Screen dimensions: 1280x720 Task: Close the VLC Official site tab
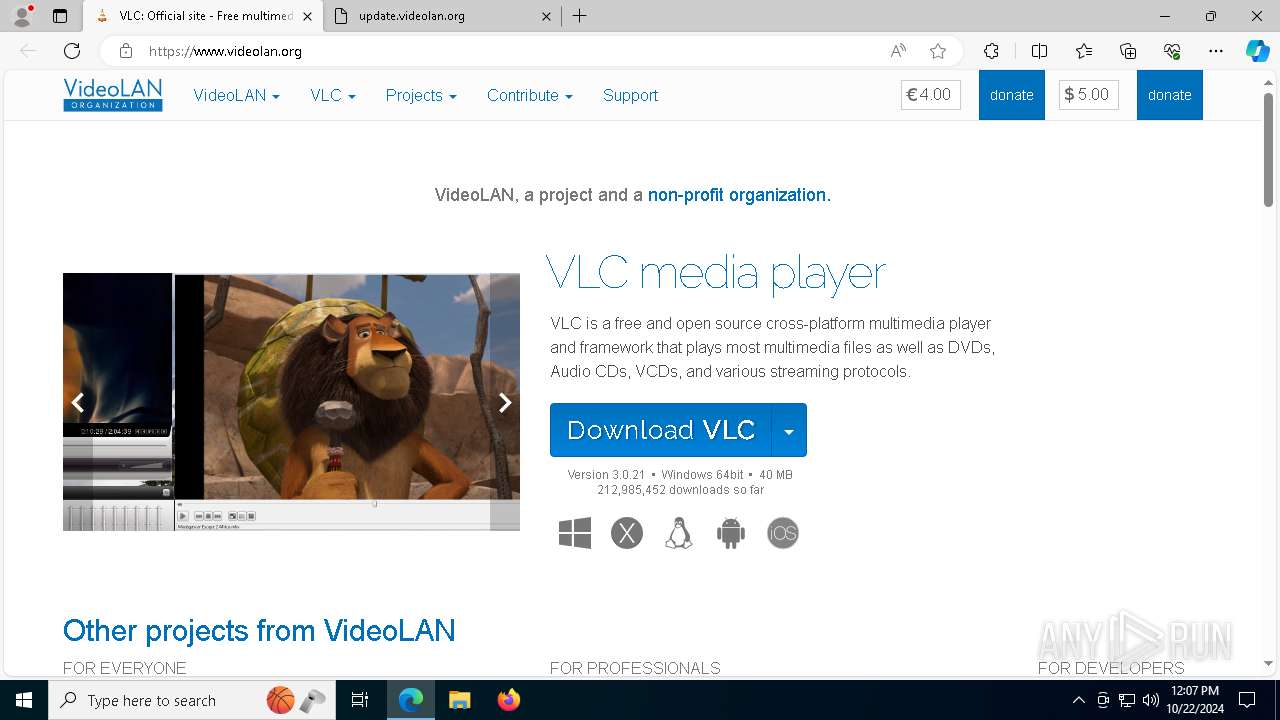click(x=307, y=16)
